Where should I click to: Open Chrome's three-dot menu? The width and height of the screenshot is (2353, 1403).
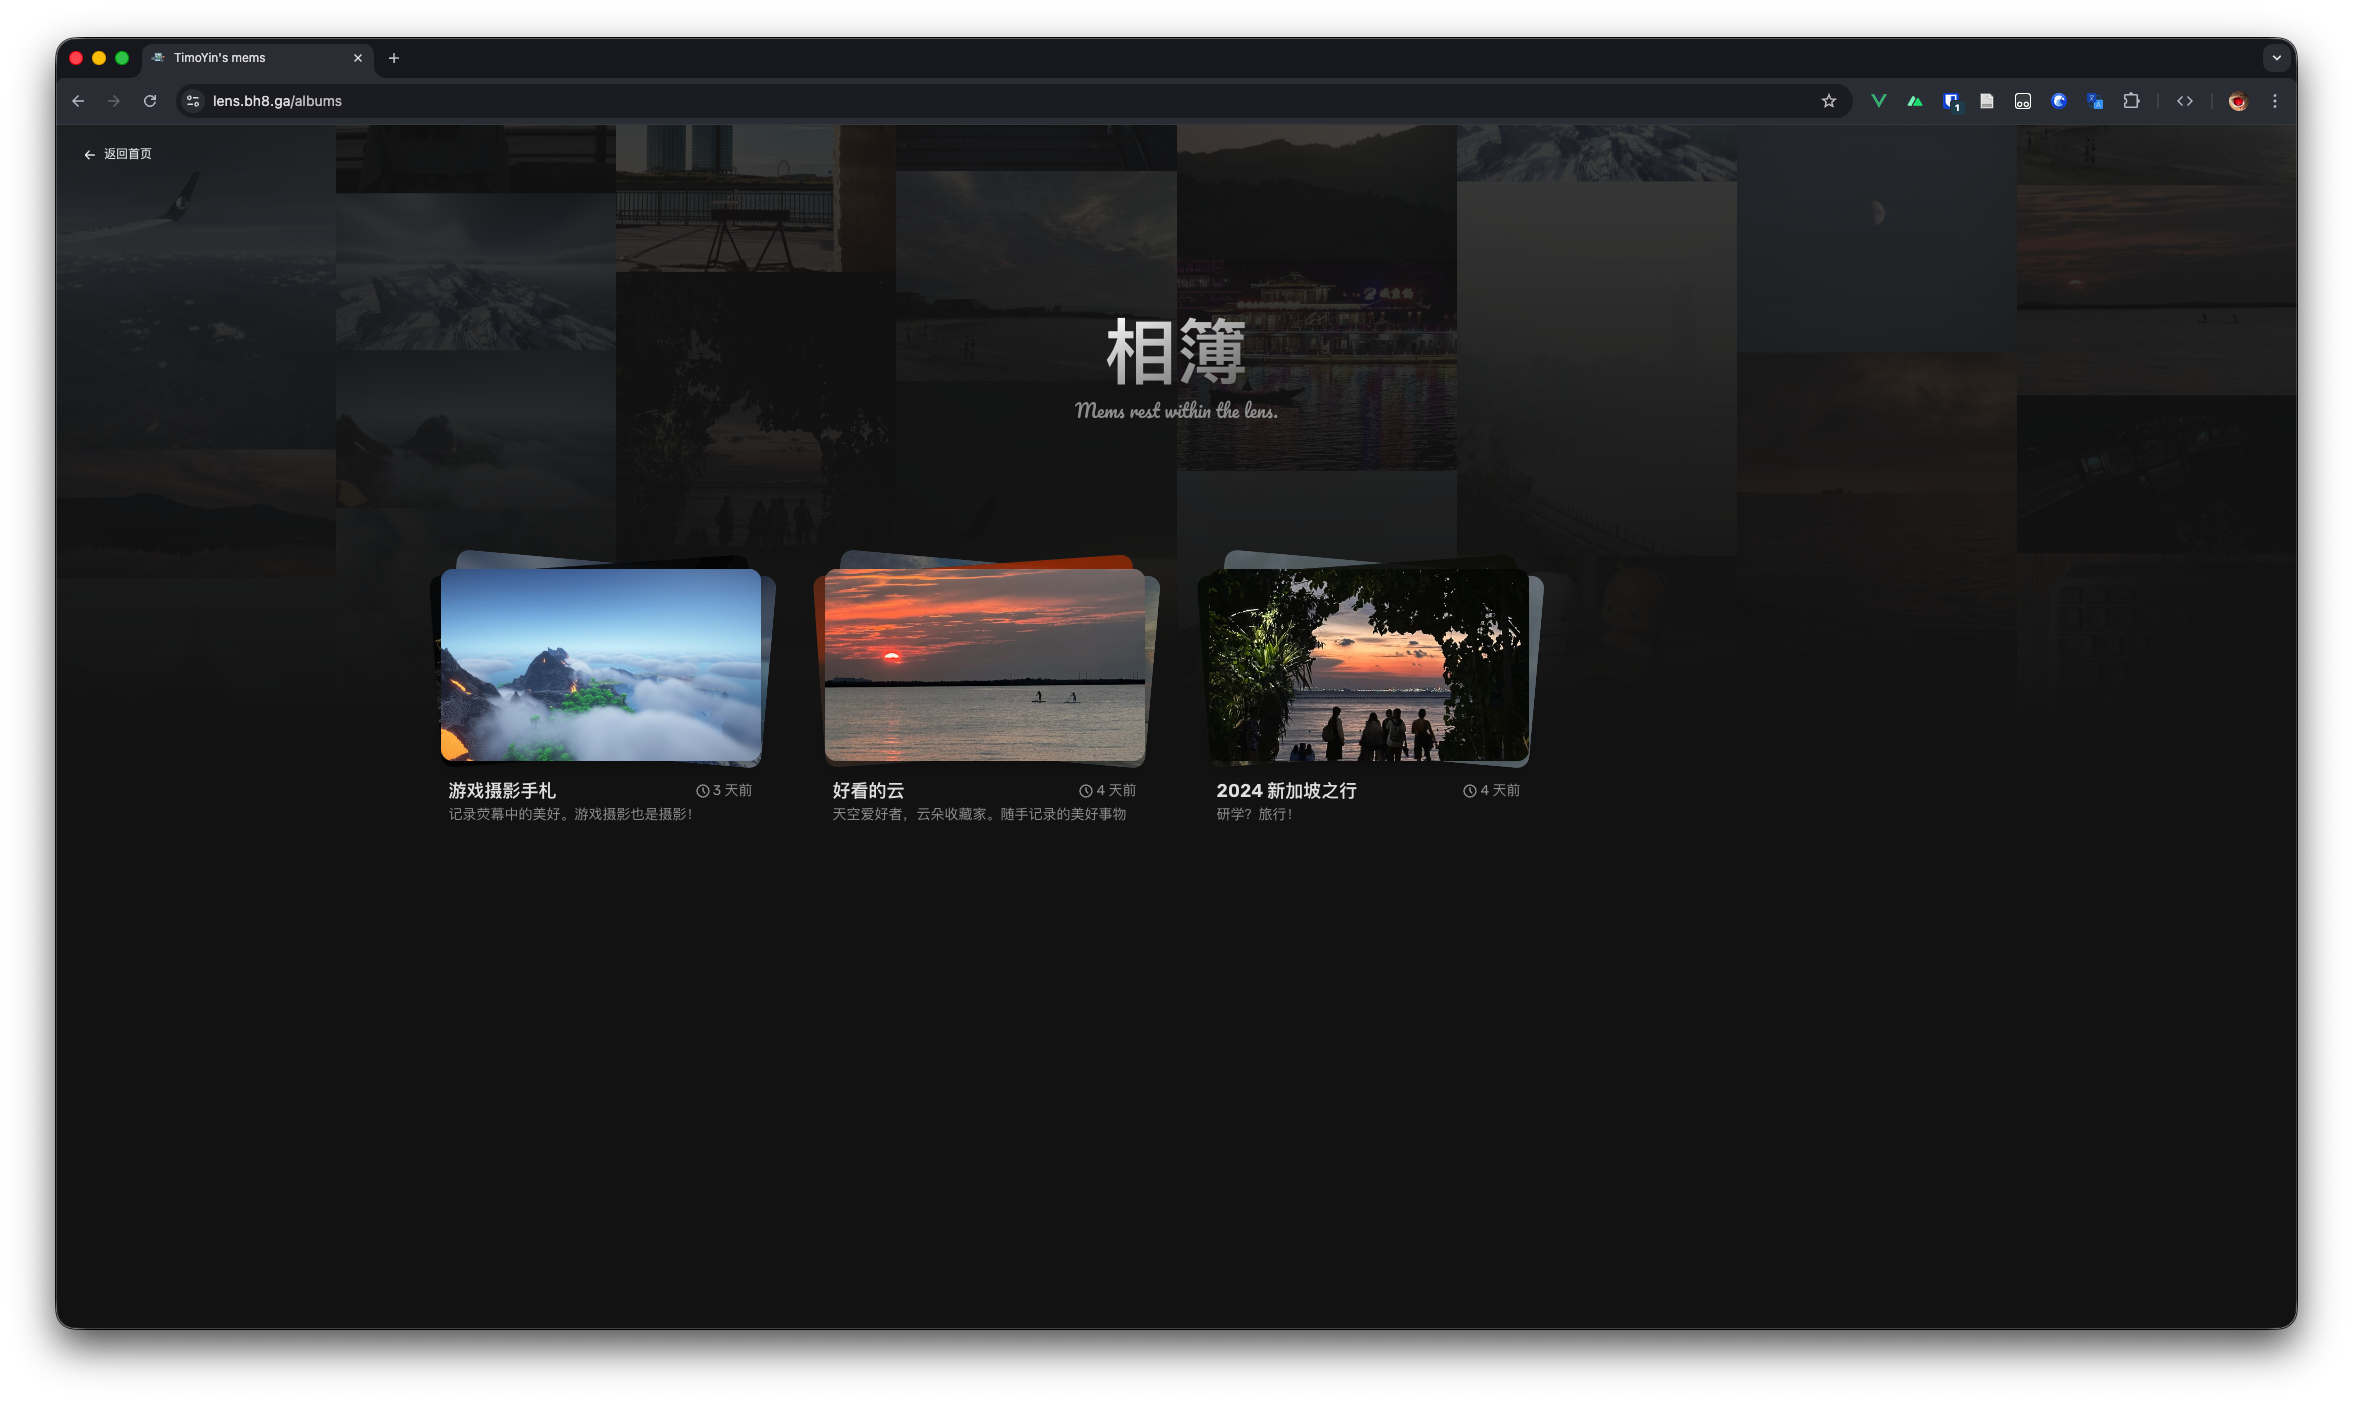click(x=2275, y=101)
